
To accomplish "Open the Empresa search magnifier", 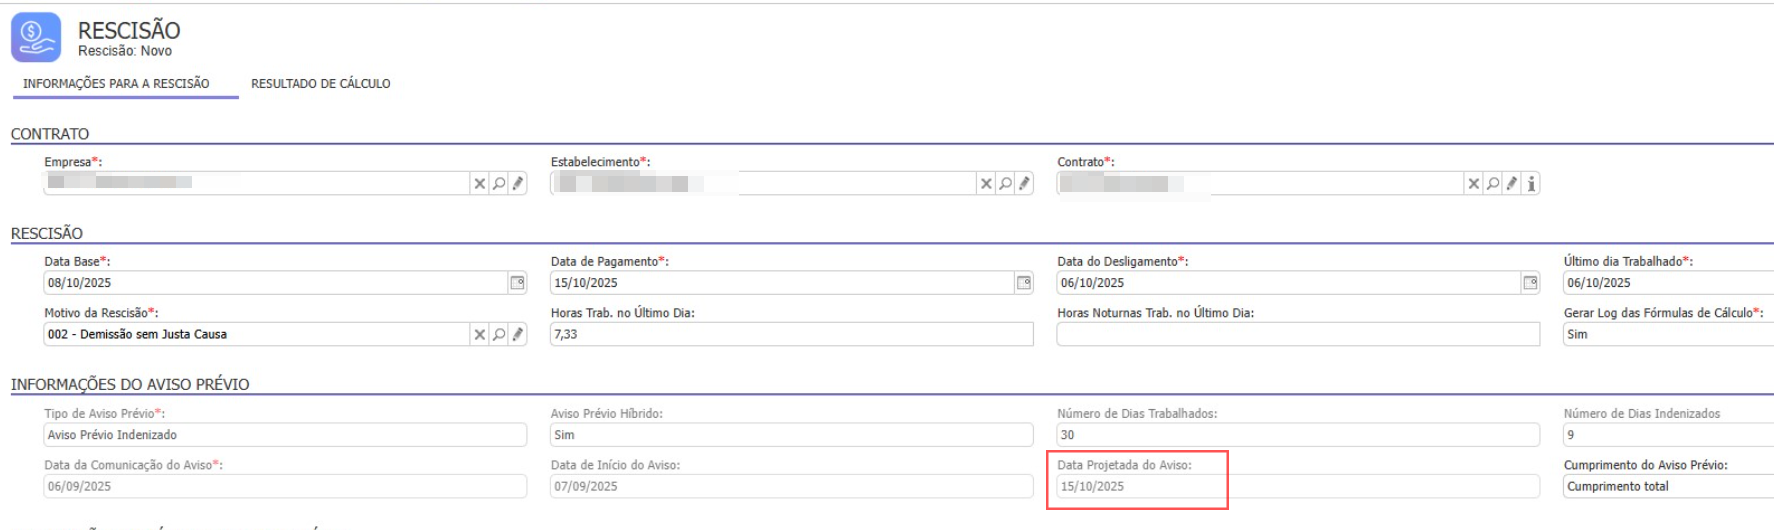I will point(499,184).
